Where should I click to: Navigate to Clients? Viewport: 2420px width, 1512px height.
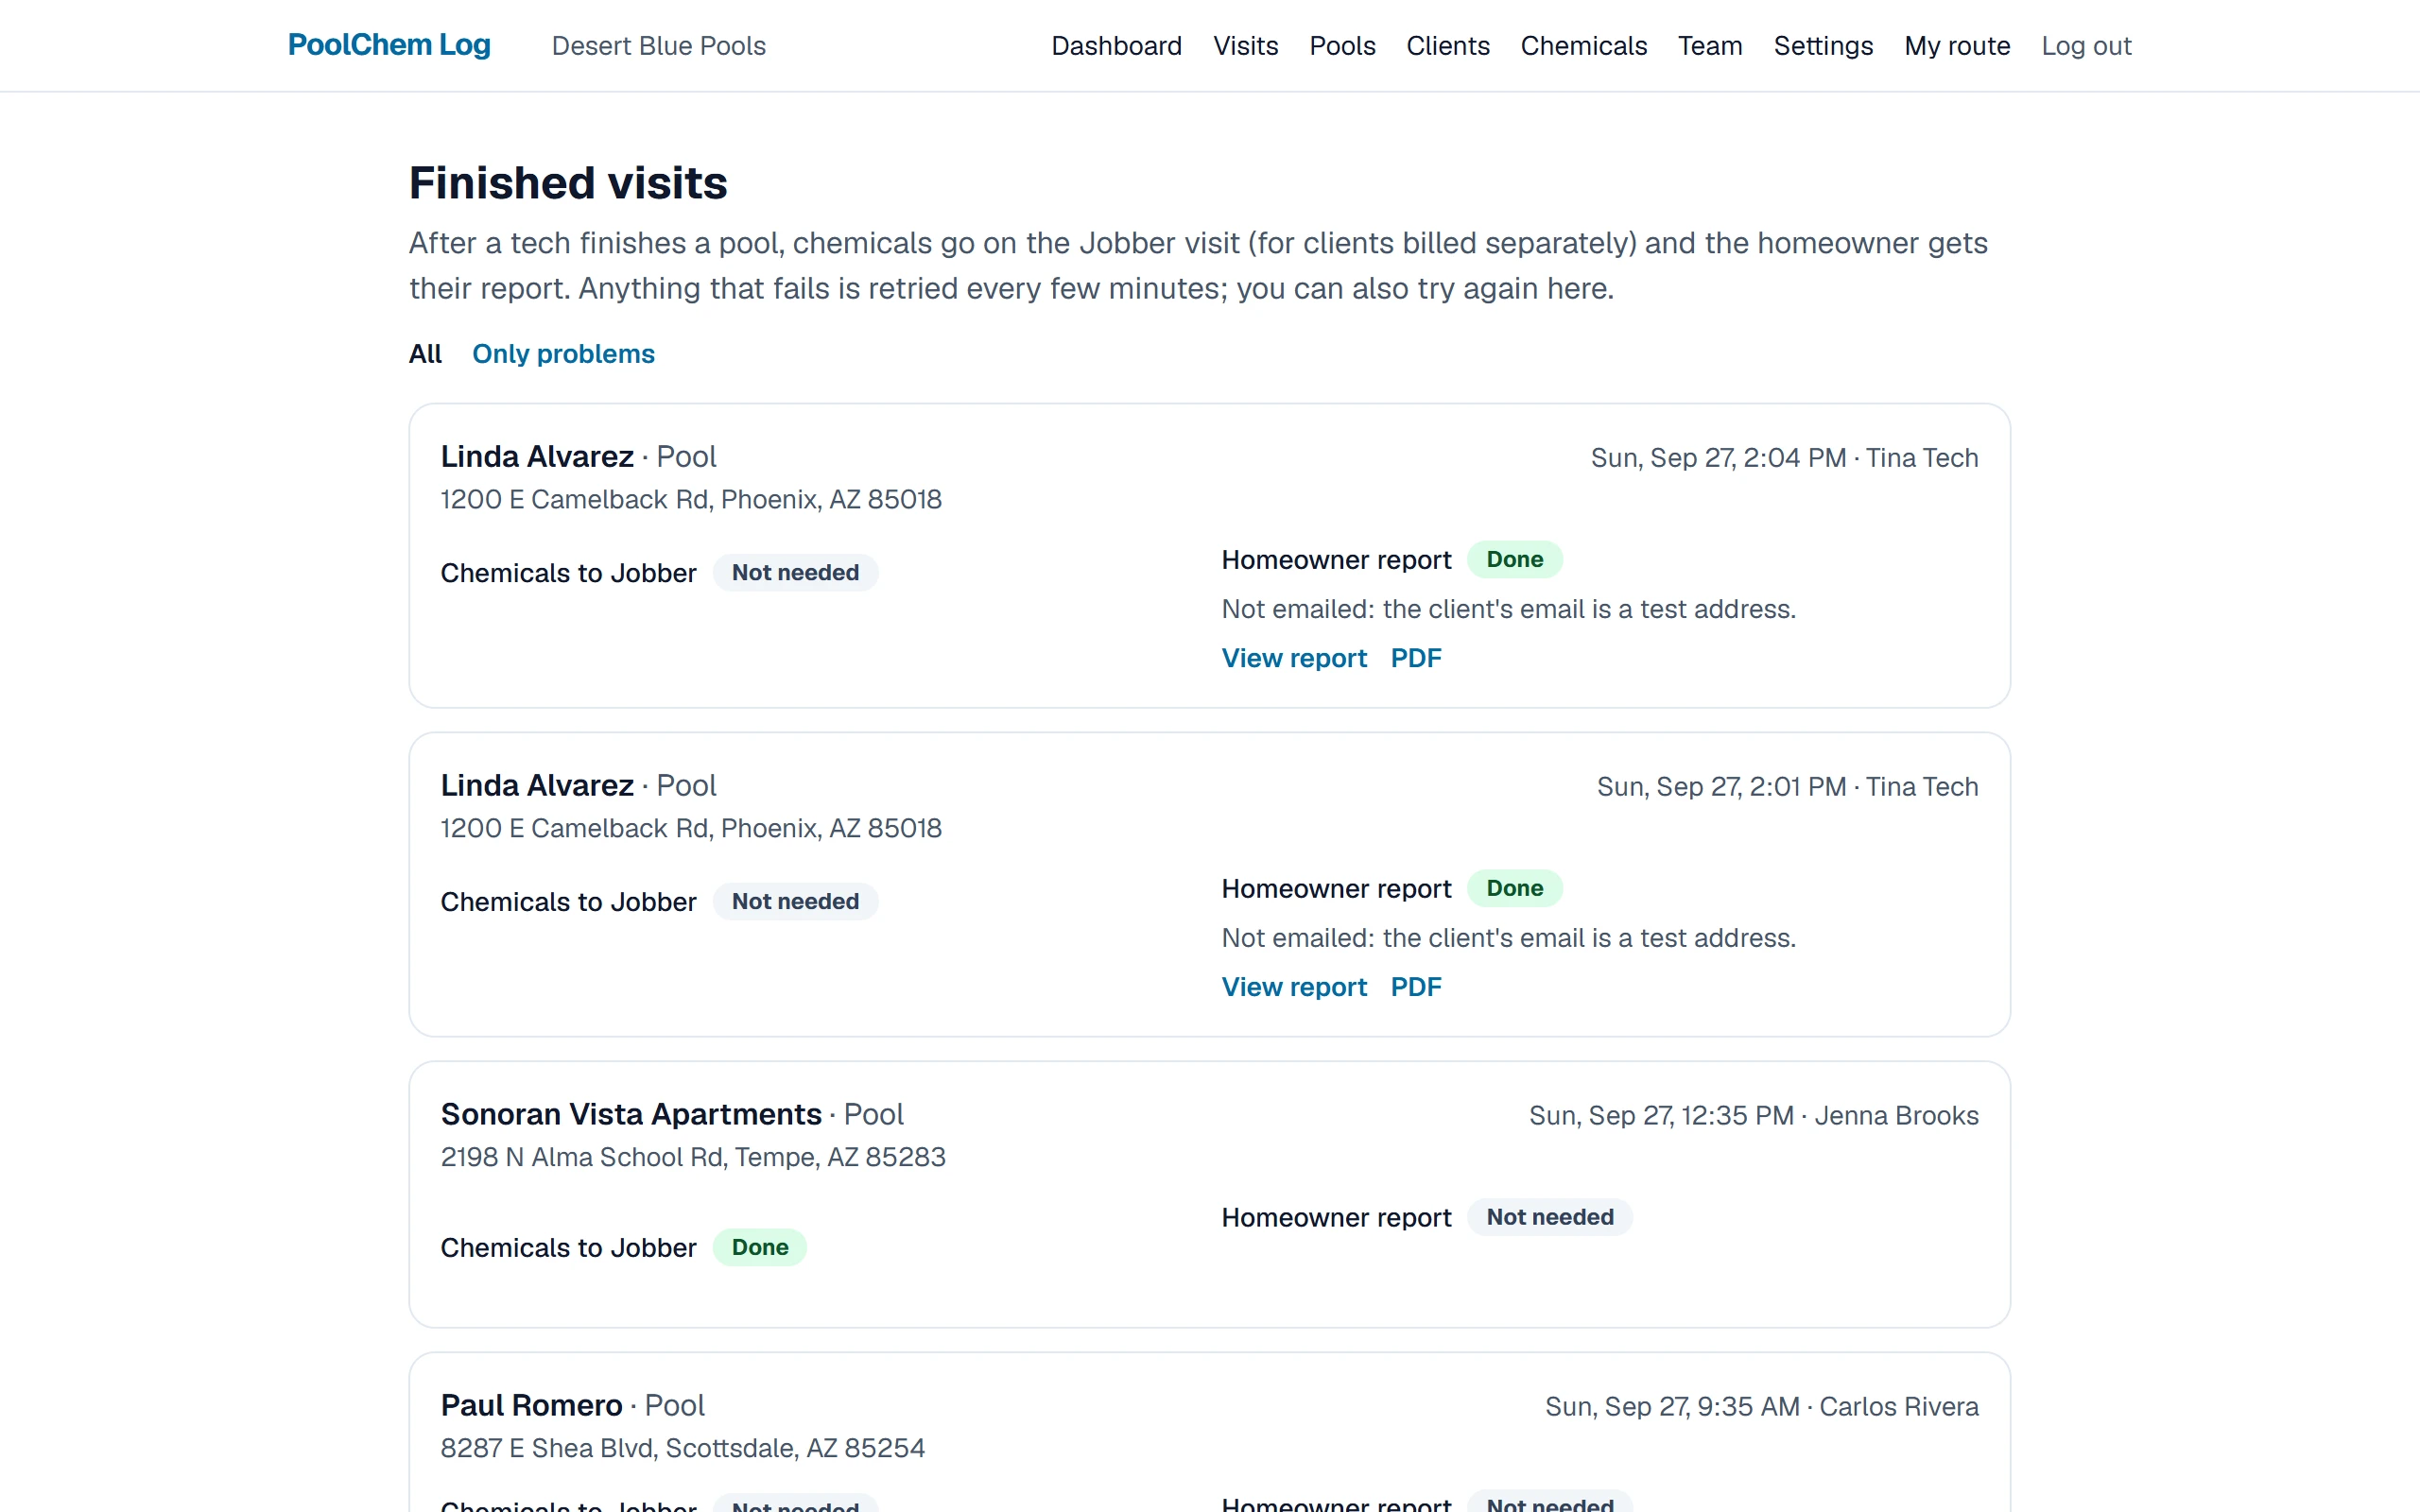click(1447, 46)
